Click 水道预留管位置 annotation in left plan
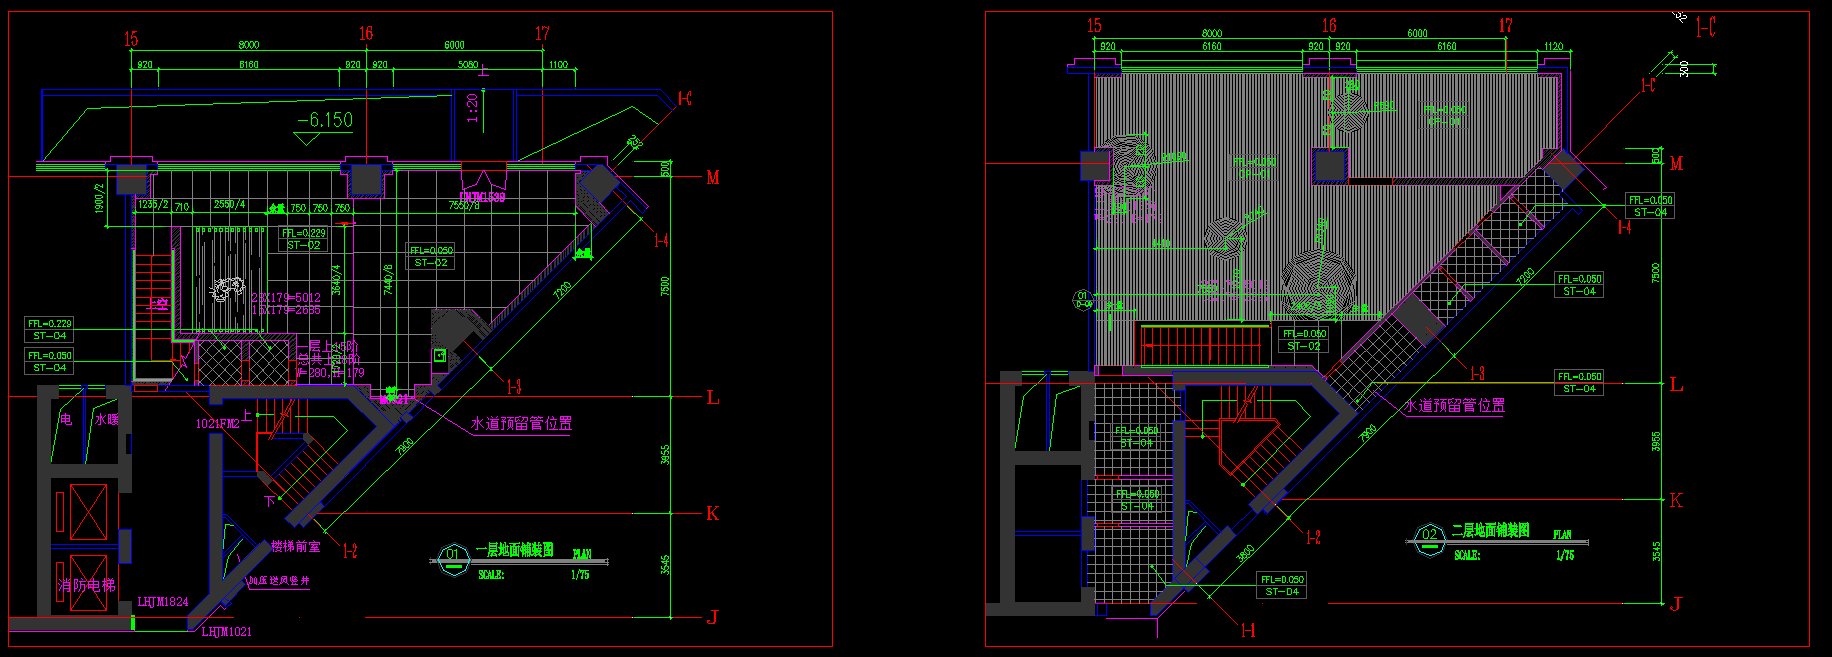 pos(521,424)
